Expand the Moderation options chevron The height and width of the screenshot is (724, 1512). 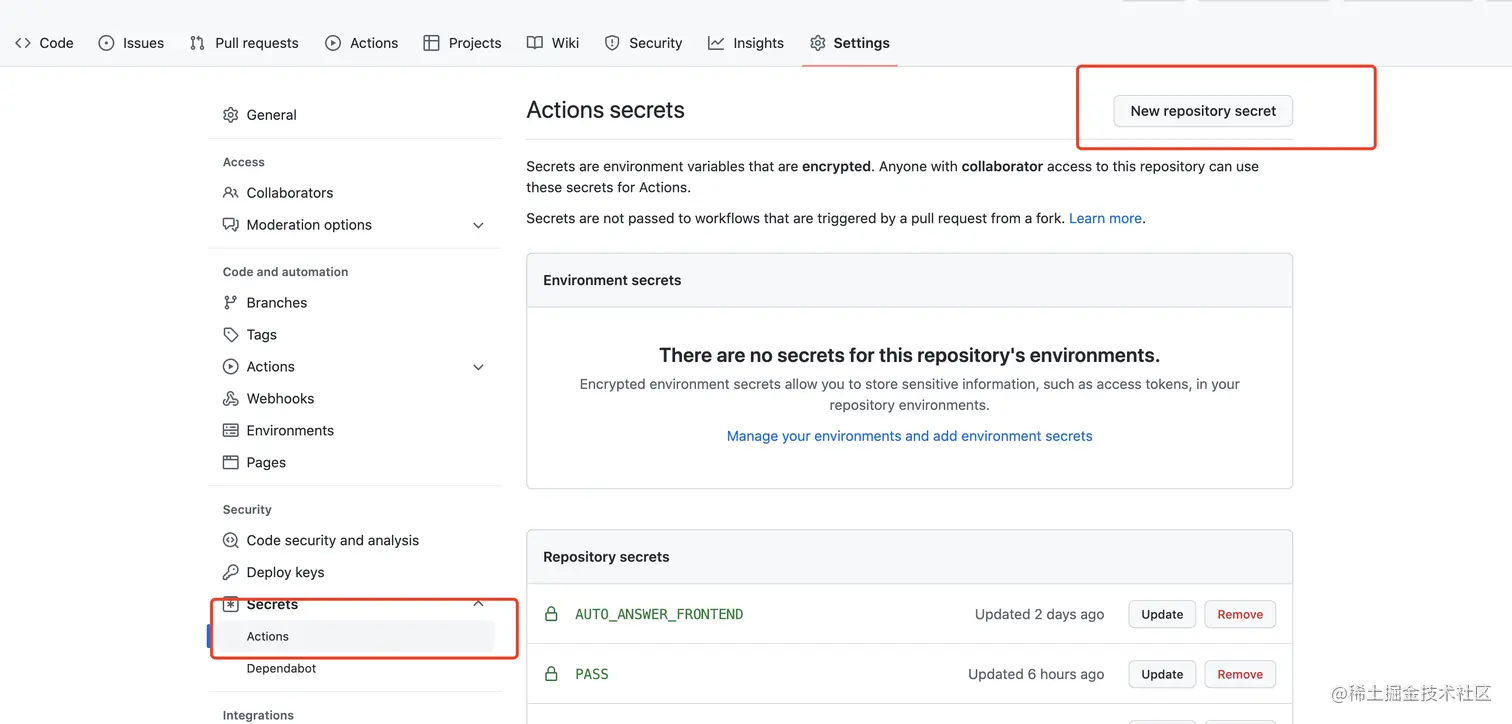click(x=478, y=225)
